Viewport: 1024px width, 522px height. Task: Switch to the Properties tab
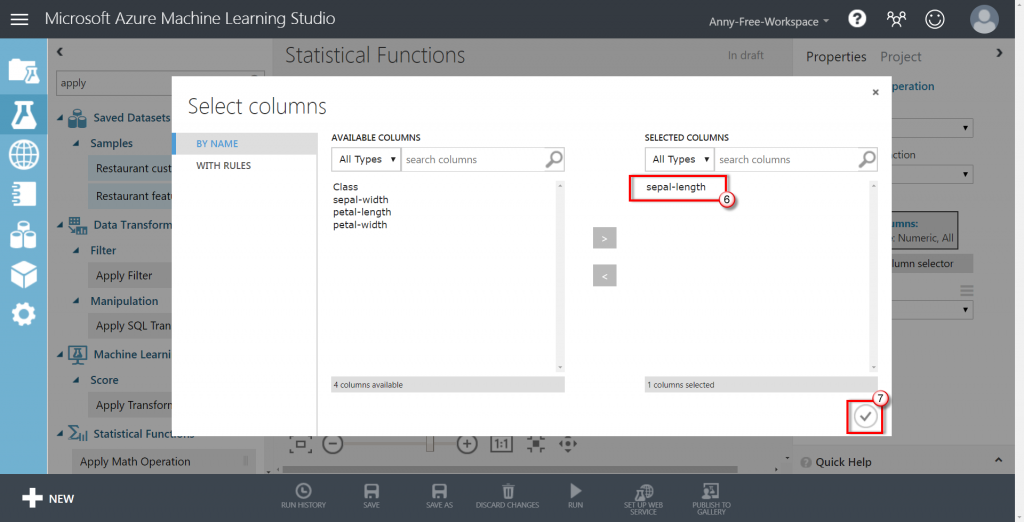click(836, 57)
